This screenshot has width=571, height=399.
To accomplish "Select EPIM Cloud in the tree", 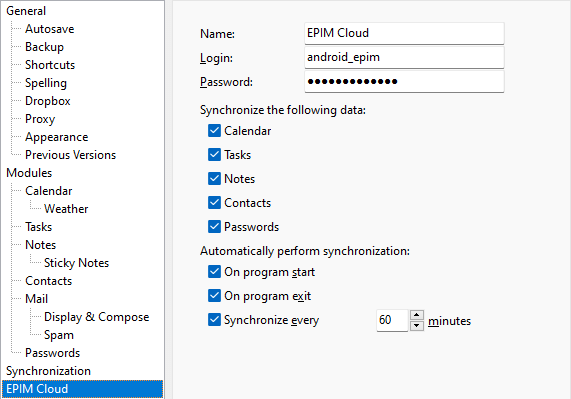I will coord(82,389).
